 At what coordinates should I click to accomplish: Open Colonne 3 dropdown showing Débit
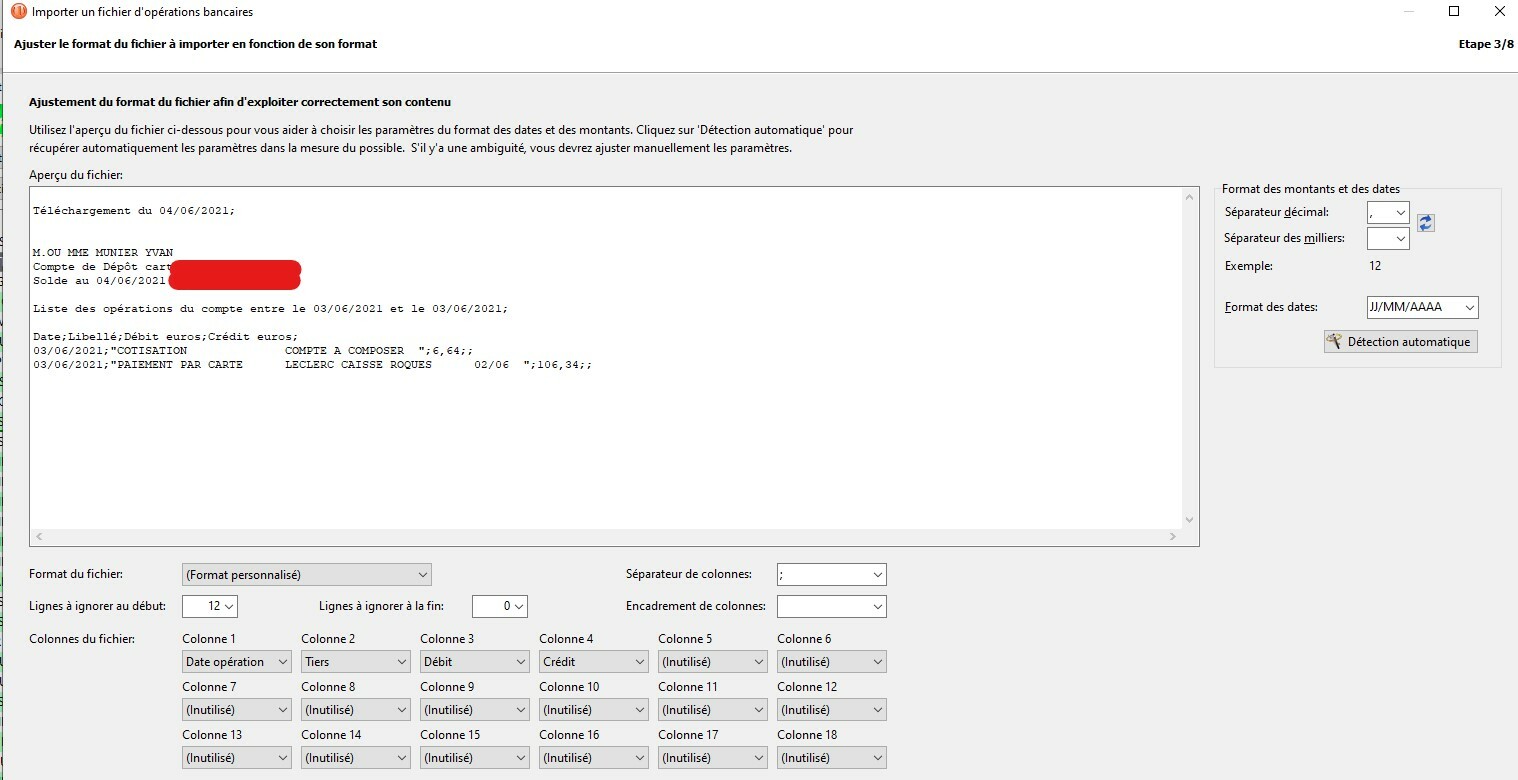[475, 662]
